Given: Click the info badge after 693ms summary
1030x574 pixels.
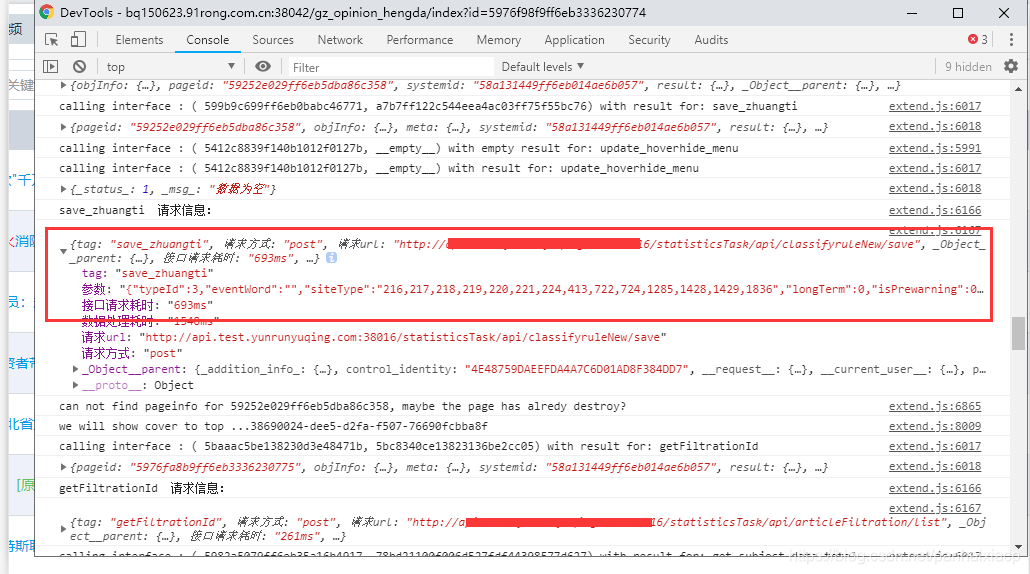Looking at the screenshot, I should (332, 258).
